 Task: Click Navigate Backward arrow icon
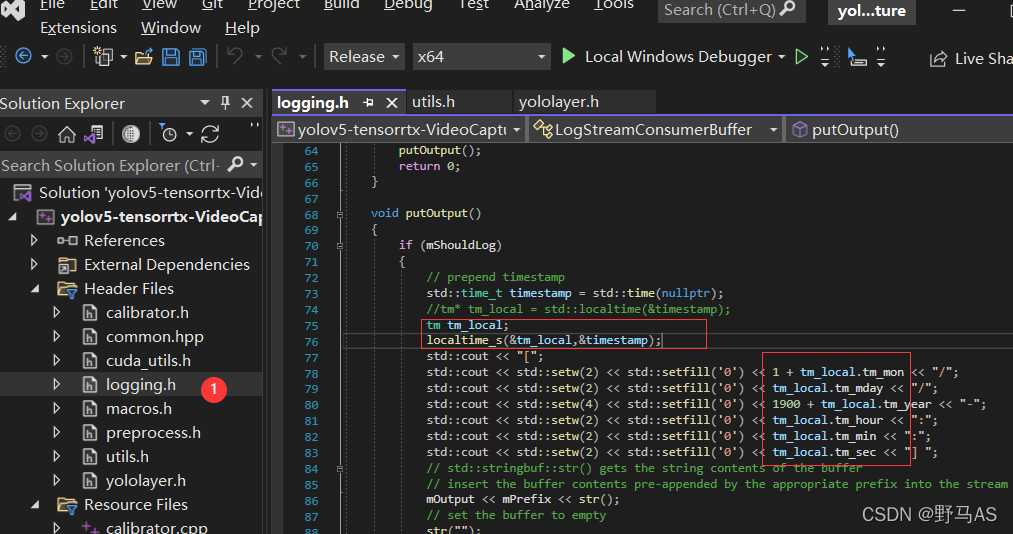pyautogui.click(x=23, y=57)
